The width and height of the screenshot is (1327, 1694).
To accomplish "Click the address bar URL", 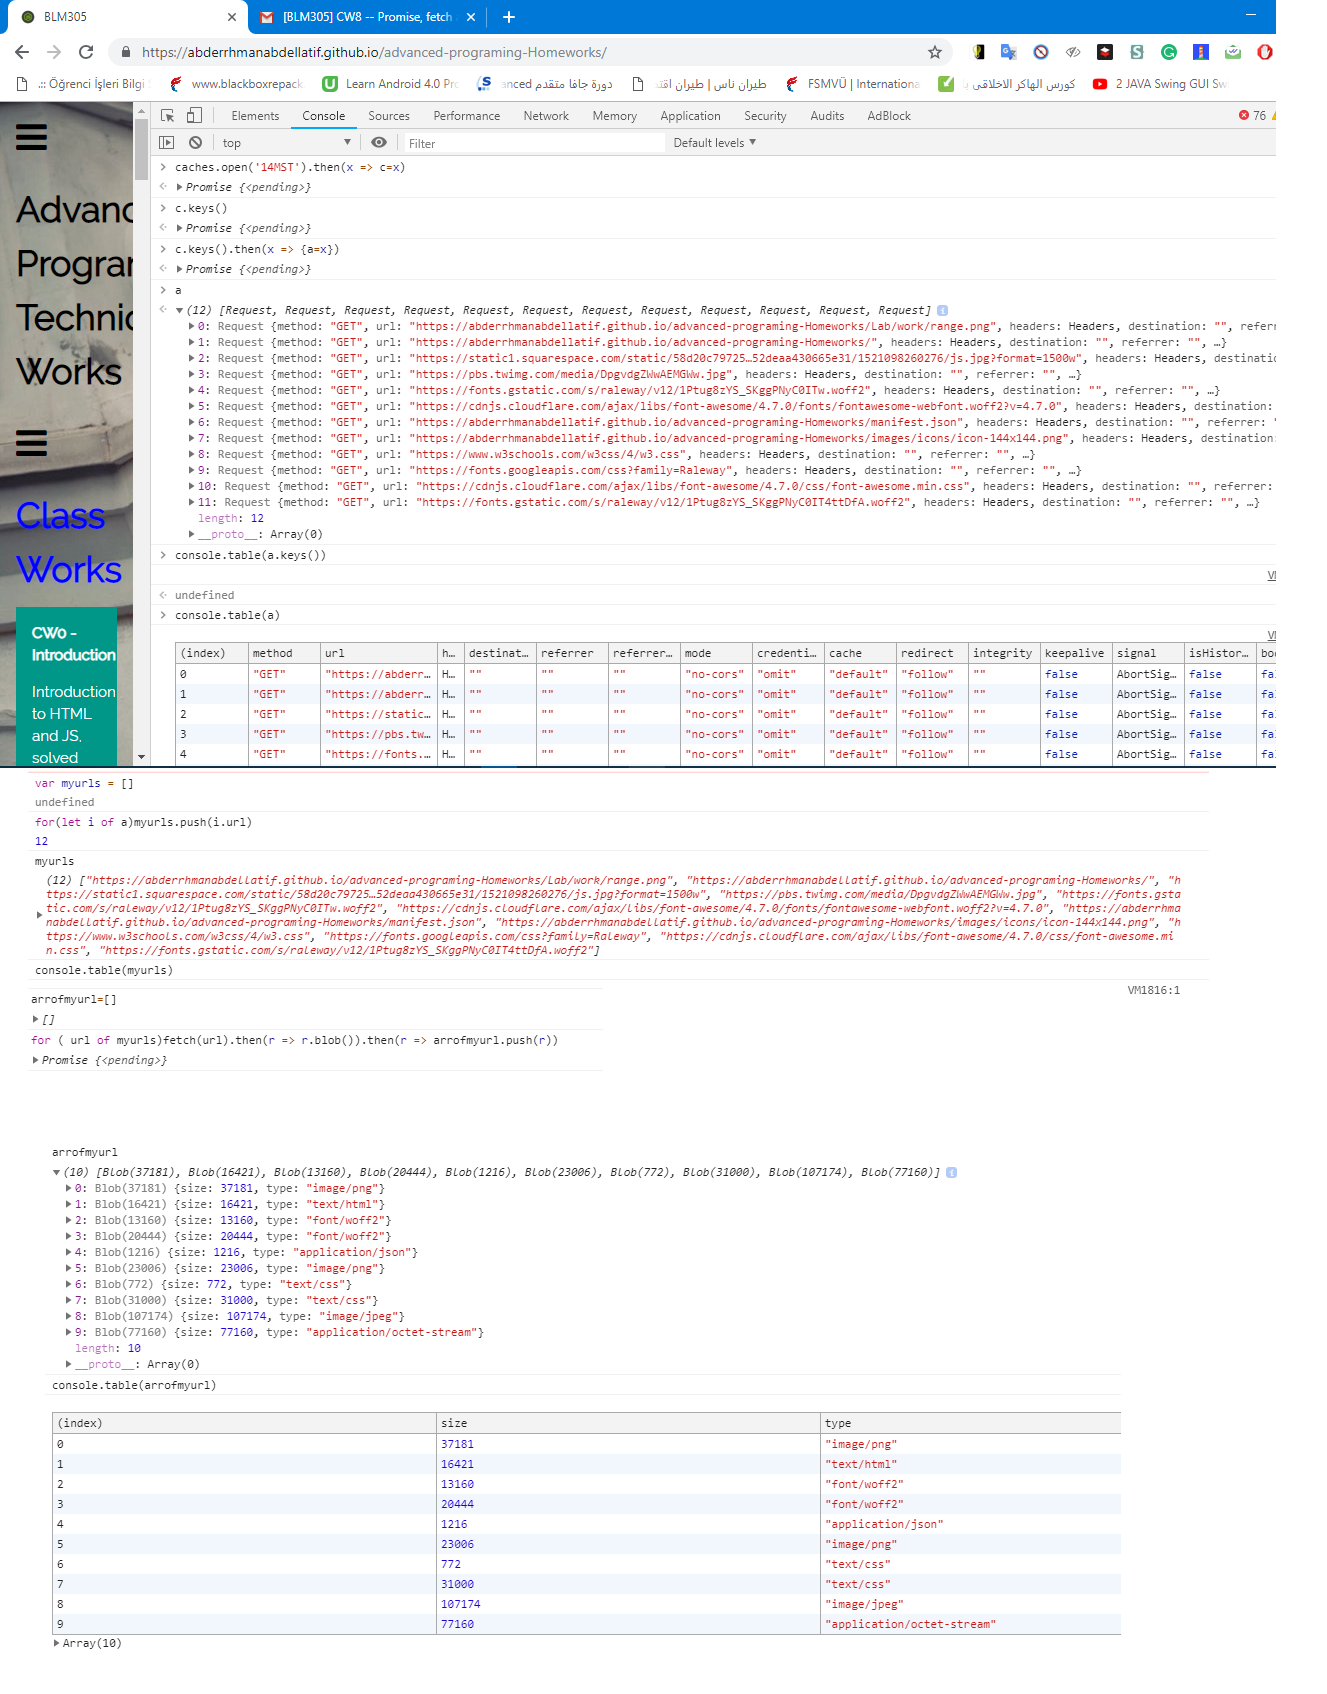I will click(374, 52).
